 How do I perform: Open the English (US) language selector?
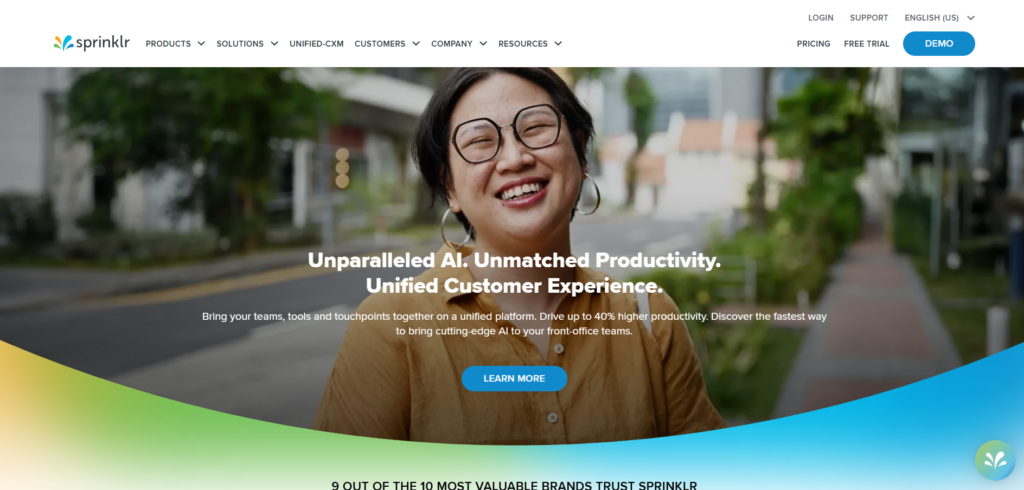tap(939, 18)
